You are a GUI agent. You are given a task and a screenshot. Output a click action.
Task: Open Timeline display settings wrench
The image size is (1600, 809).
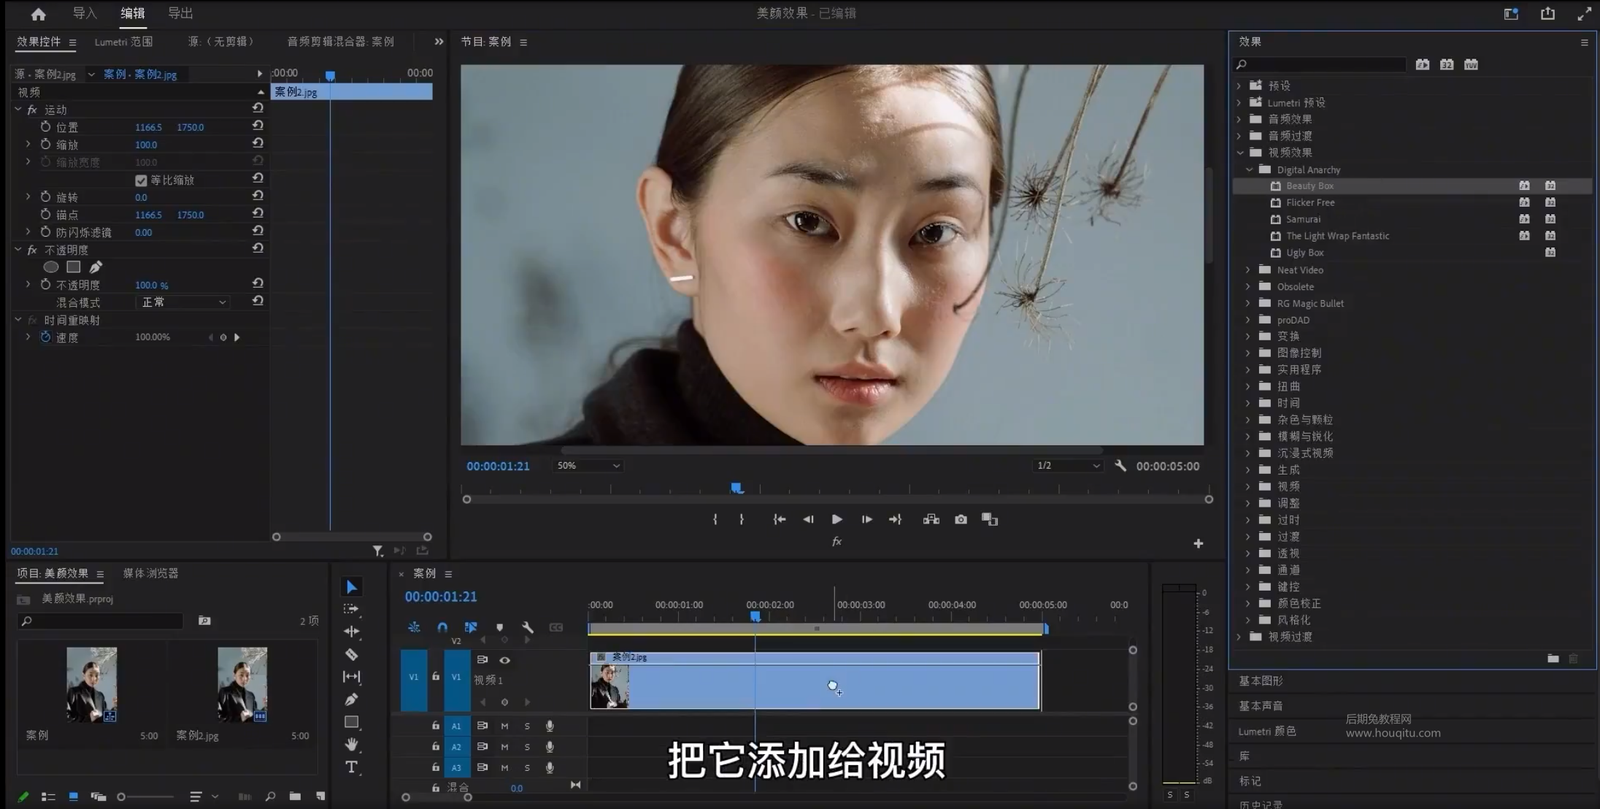[528, 628]
